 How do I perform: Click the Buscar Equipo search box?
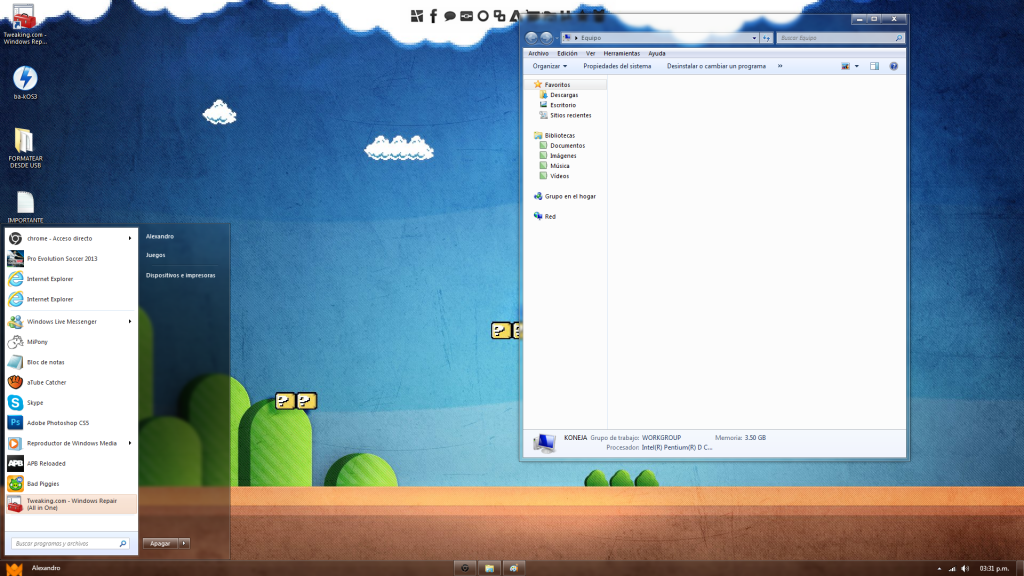tap(840, 38)
